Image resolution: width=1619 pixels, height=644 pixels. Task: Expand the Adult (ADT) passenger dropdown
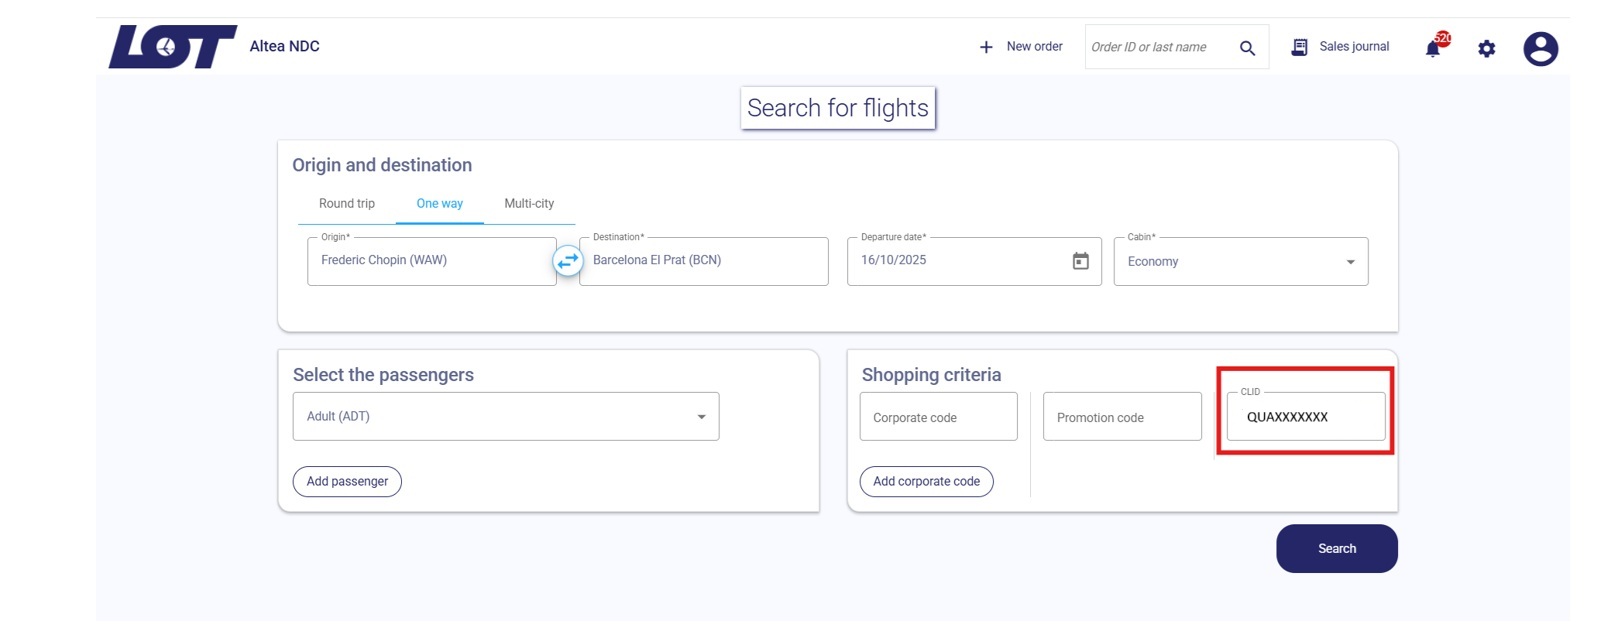point(701,417)
